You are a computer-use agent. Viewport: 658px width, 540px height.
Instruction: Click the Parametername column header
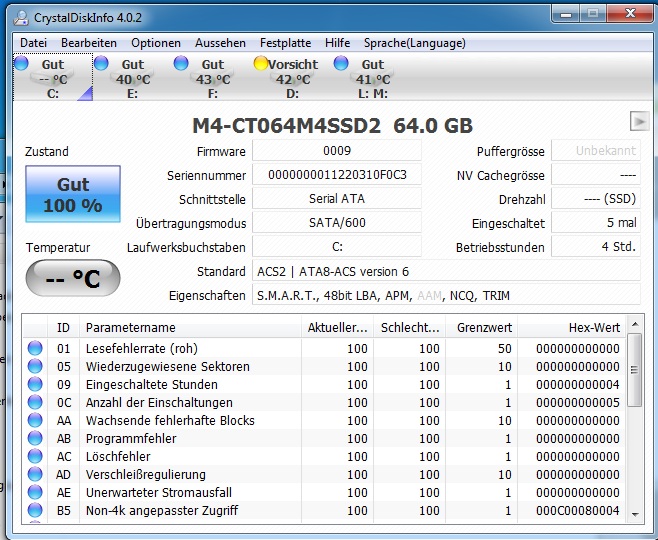190,327
